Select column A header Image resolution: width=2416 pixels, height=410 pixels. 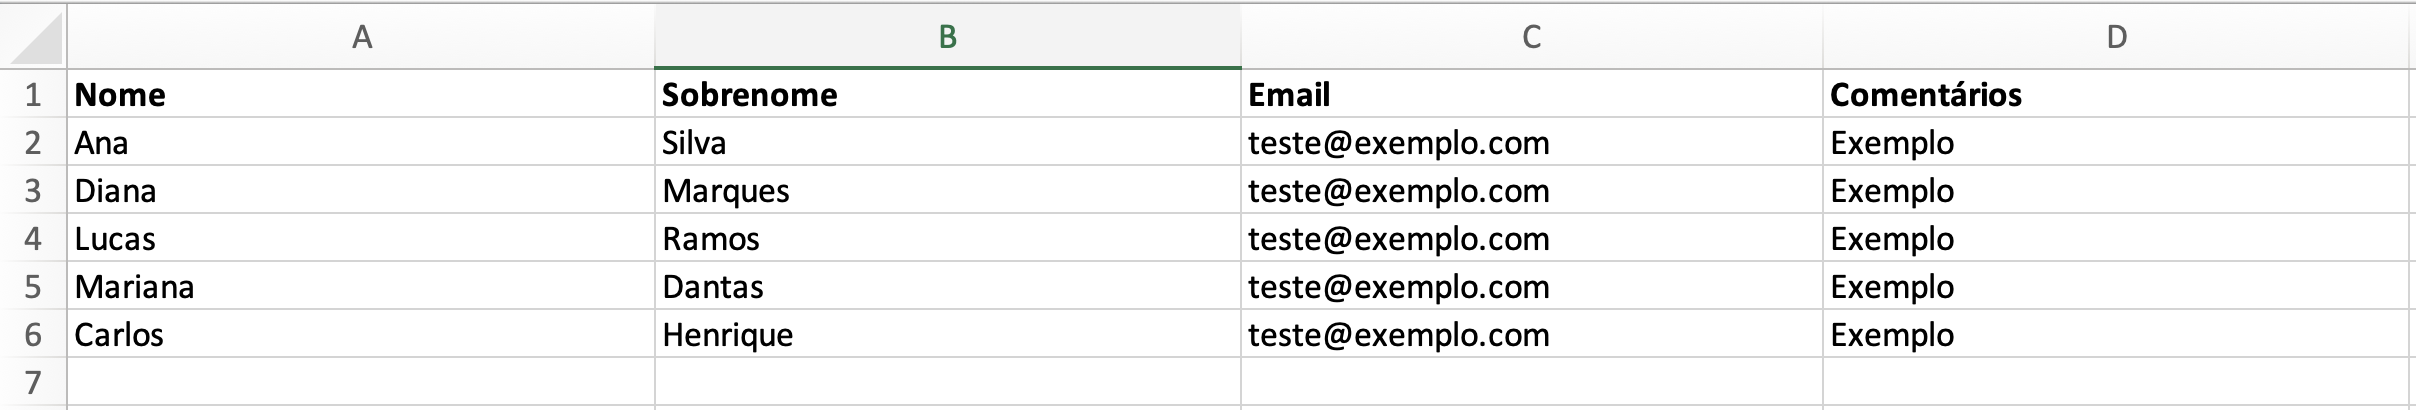[x=361, y=38]
